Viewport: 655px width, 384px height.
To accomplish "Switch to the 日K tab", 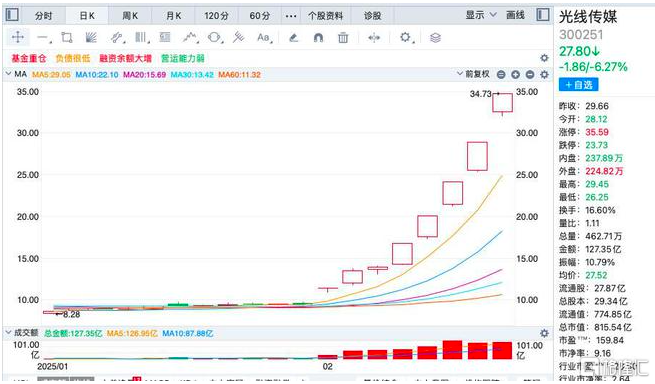I will coord(87,16).
